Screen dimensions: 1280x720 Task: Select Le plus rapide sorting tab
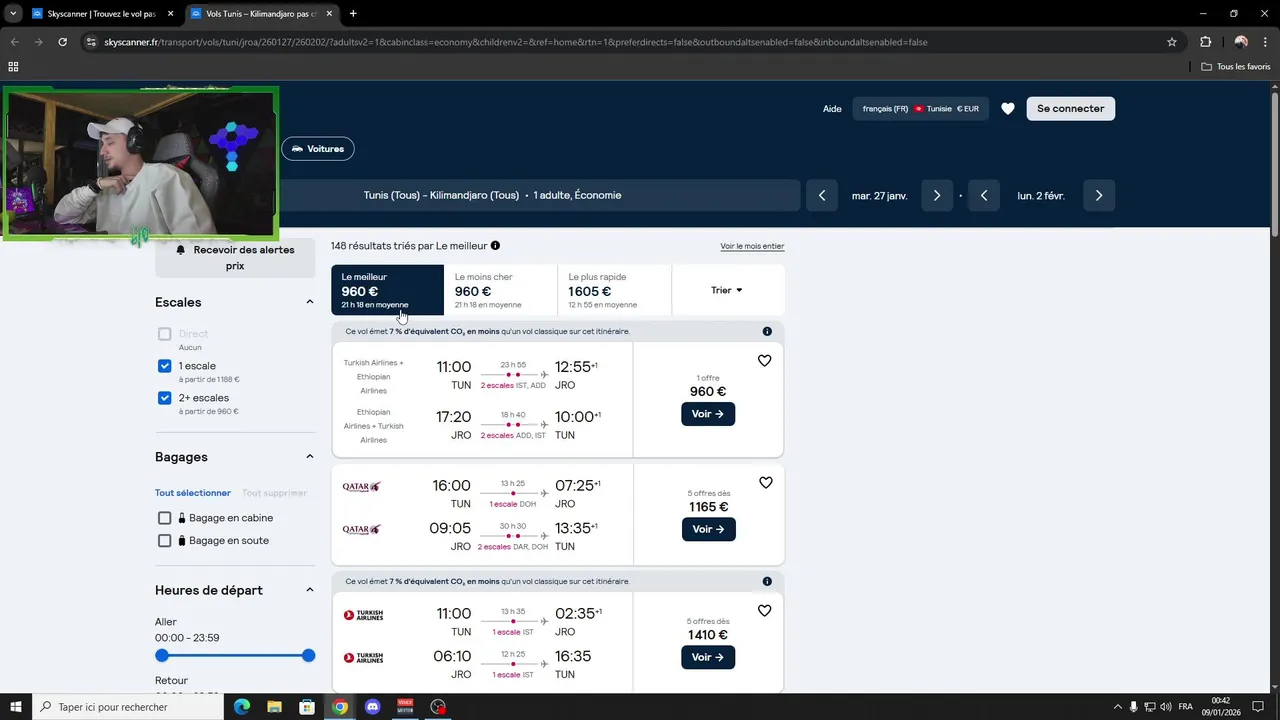[x=614, y=290]
